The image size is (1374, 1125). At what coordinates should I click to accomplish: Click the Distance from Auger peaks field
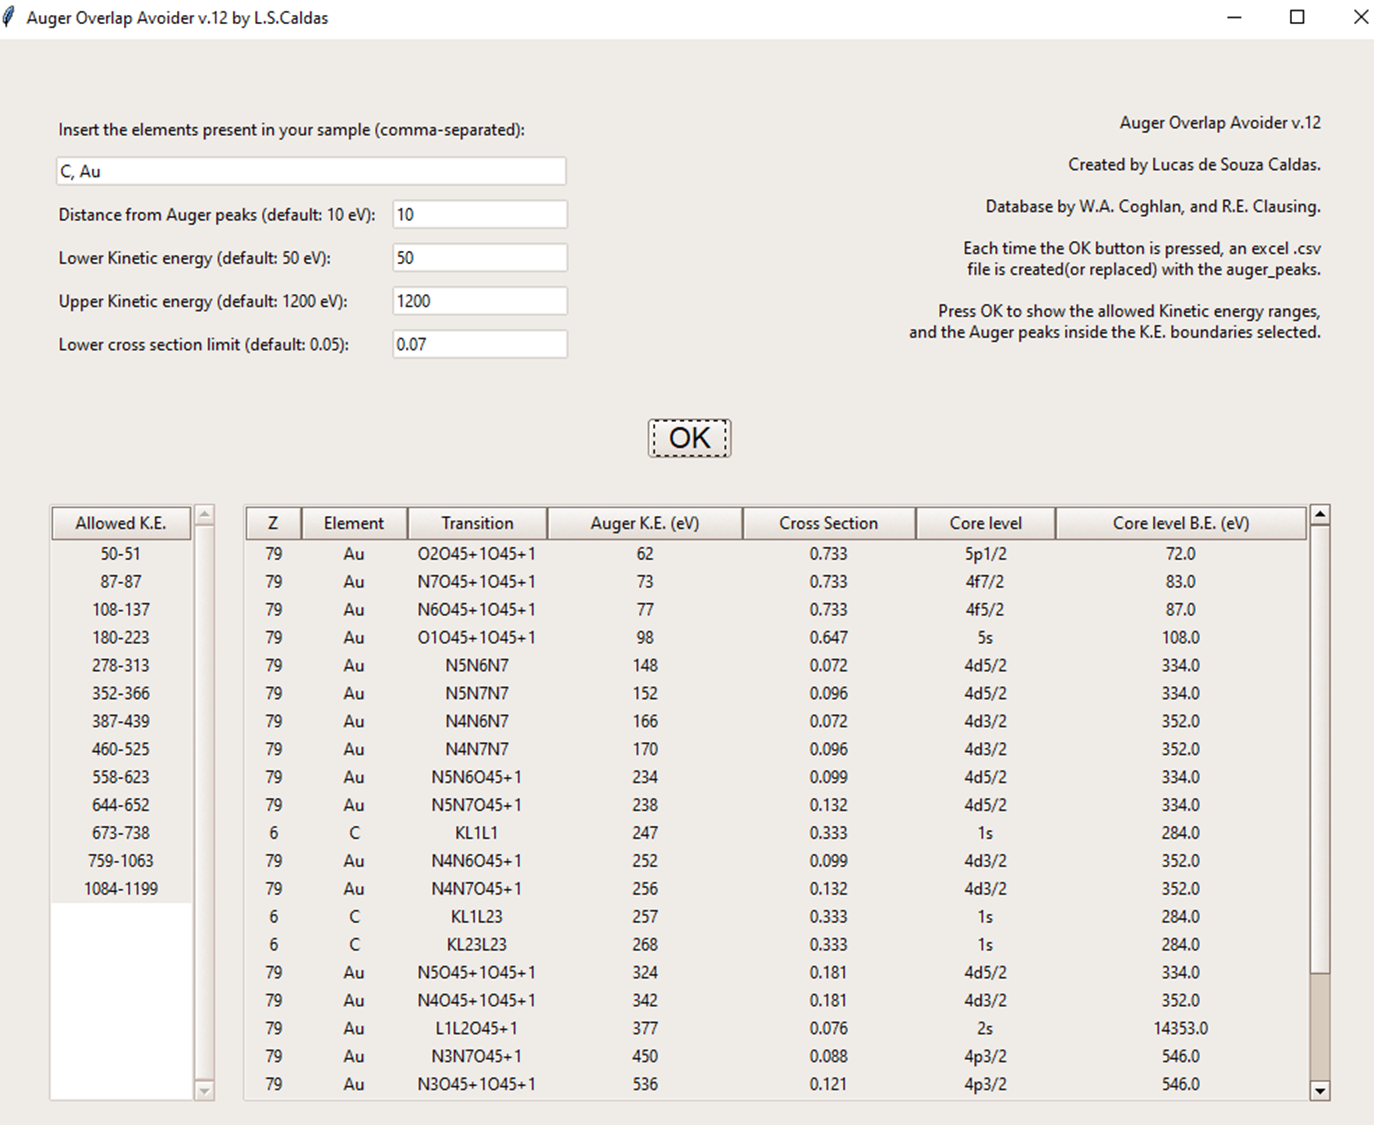coord(479,213)
